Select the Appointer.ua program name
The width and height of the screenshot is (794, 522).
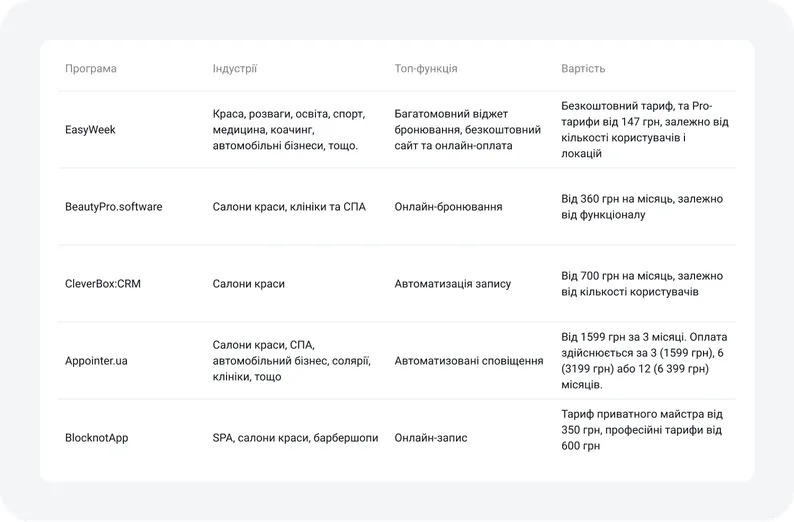(x=96, y=360)
